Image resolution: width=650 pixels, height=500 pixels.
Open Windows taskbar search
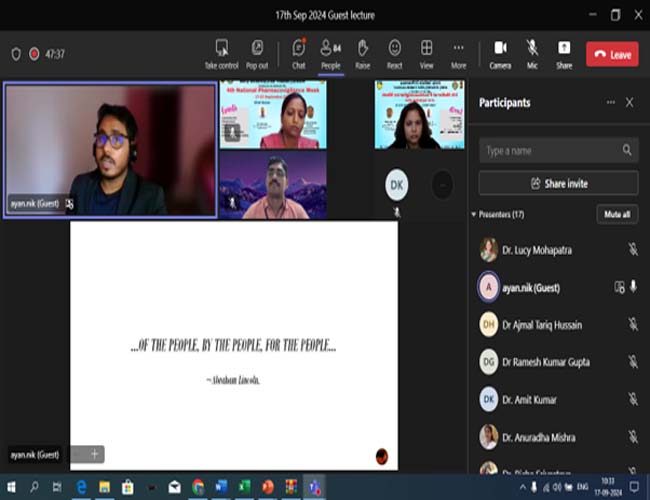click(34, 487)
